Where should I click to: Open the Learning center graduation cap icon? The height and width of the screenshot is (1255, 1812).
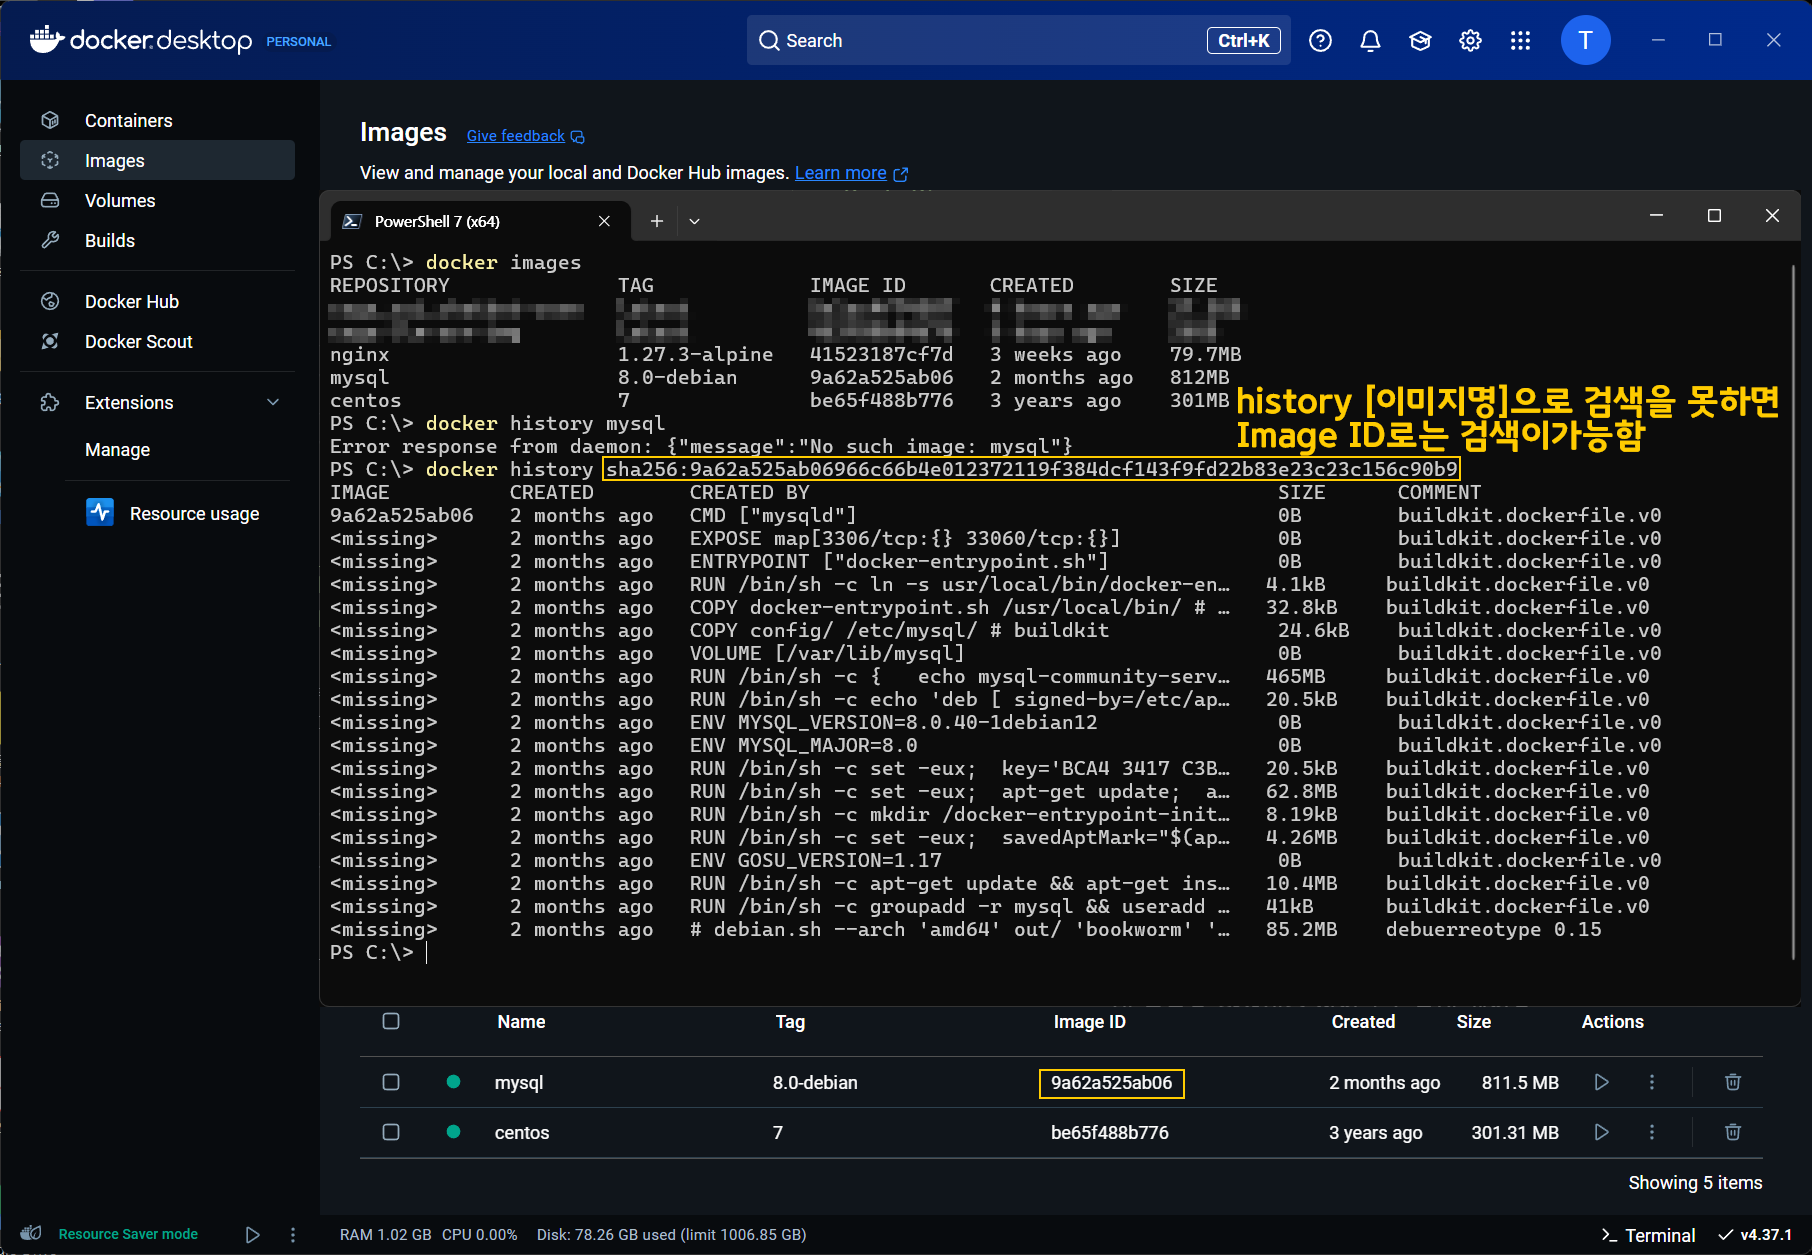[1420, 41]
